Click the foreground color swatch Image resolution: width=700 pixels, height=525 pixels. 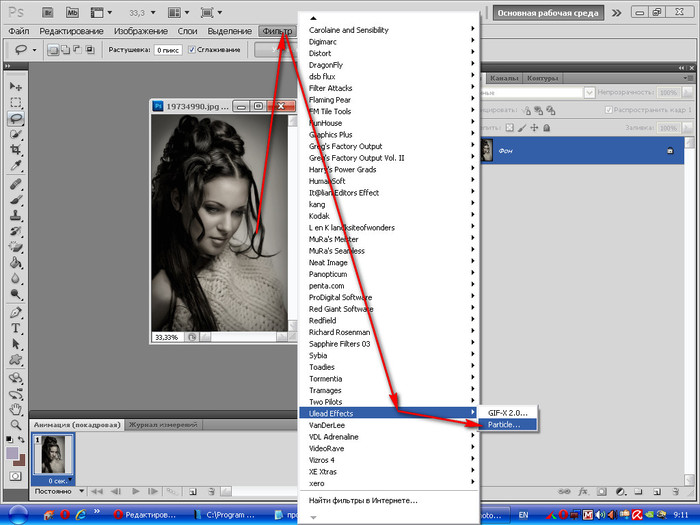[12, 453]
